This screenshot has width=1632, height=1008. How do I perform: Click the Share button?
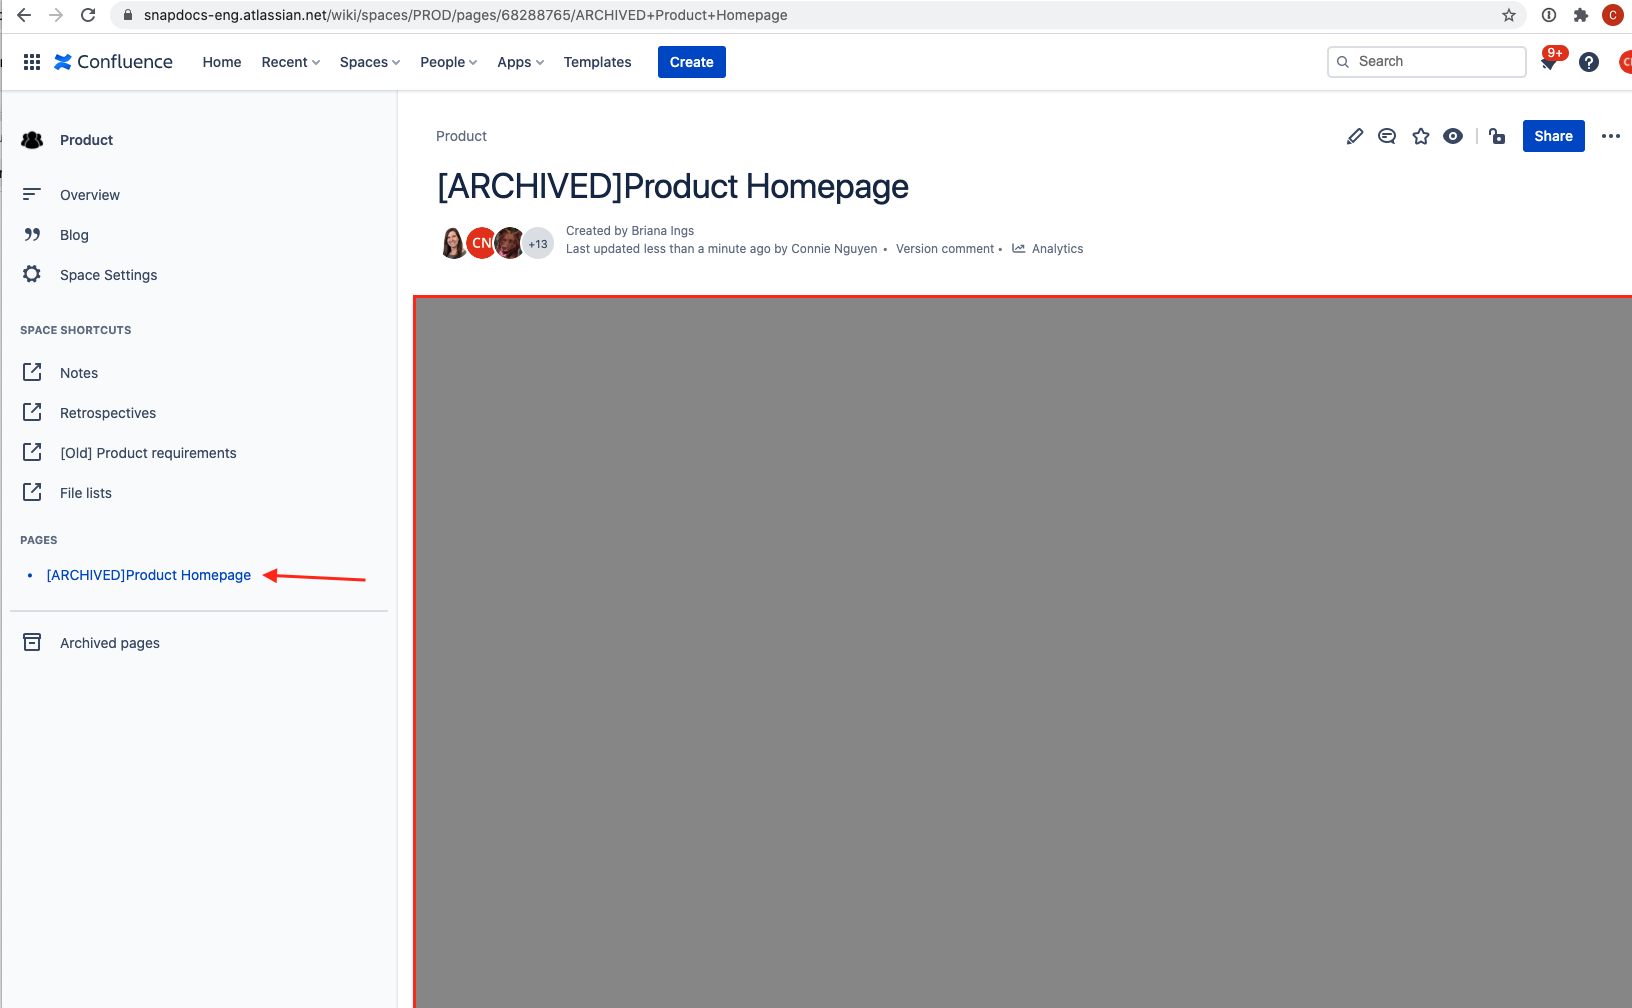point(1554,136)
